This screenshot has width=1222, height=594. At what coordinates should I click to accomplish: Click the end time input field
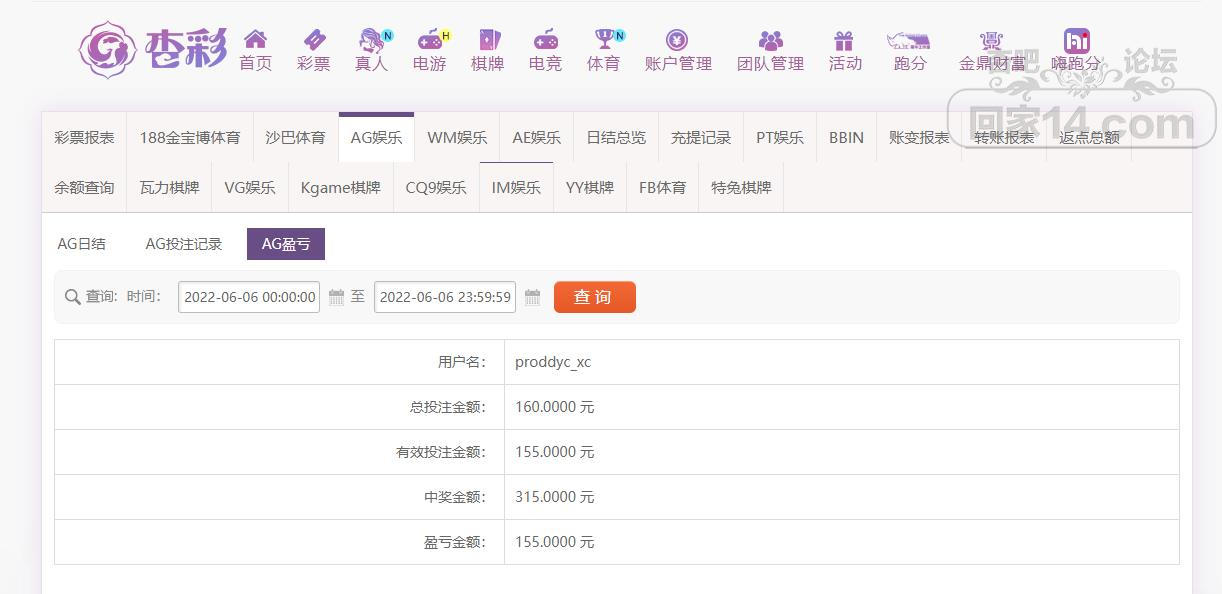[x=445, y=297]
